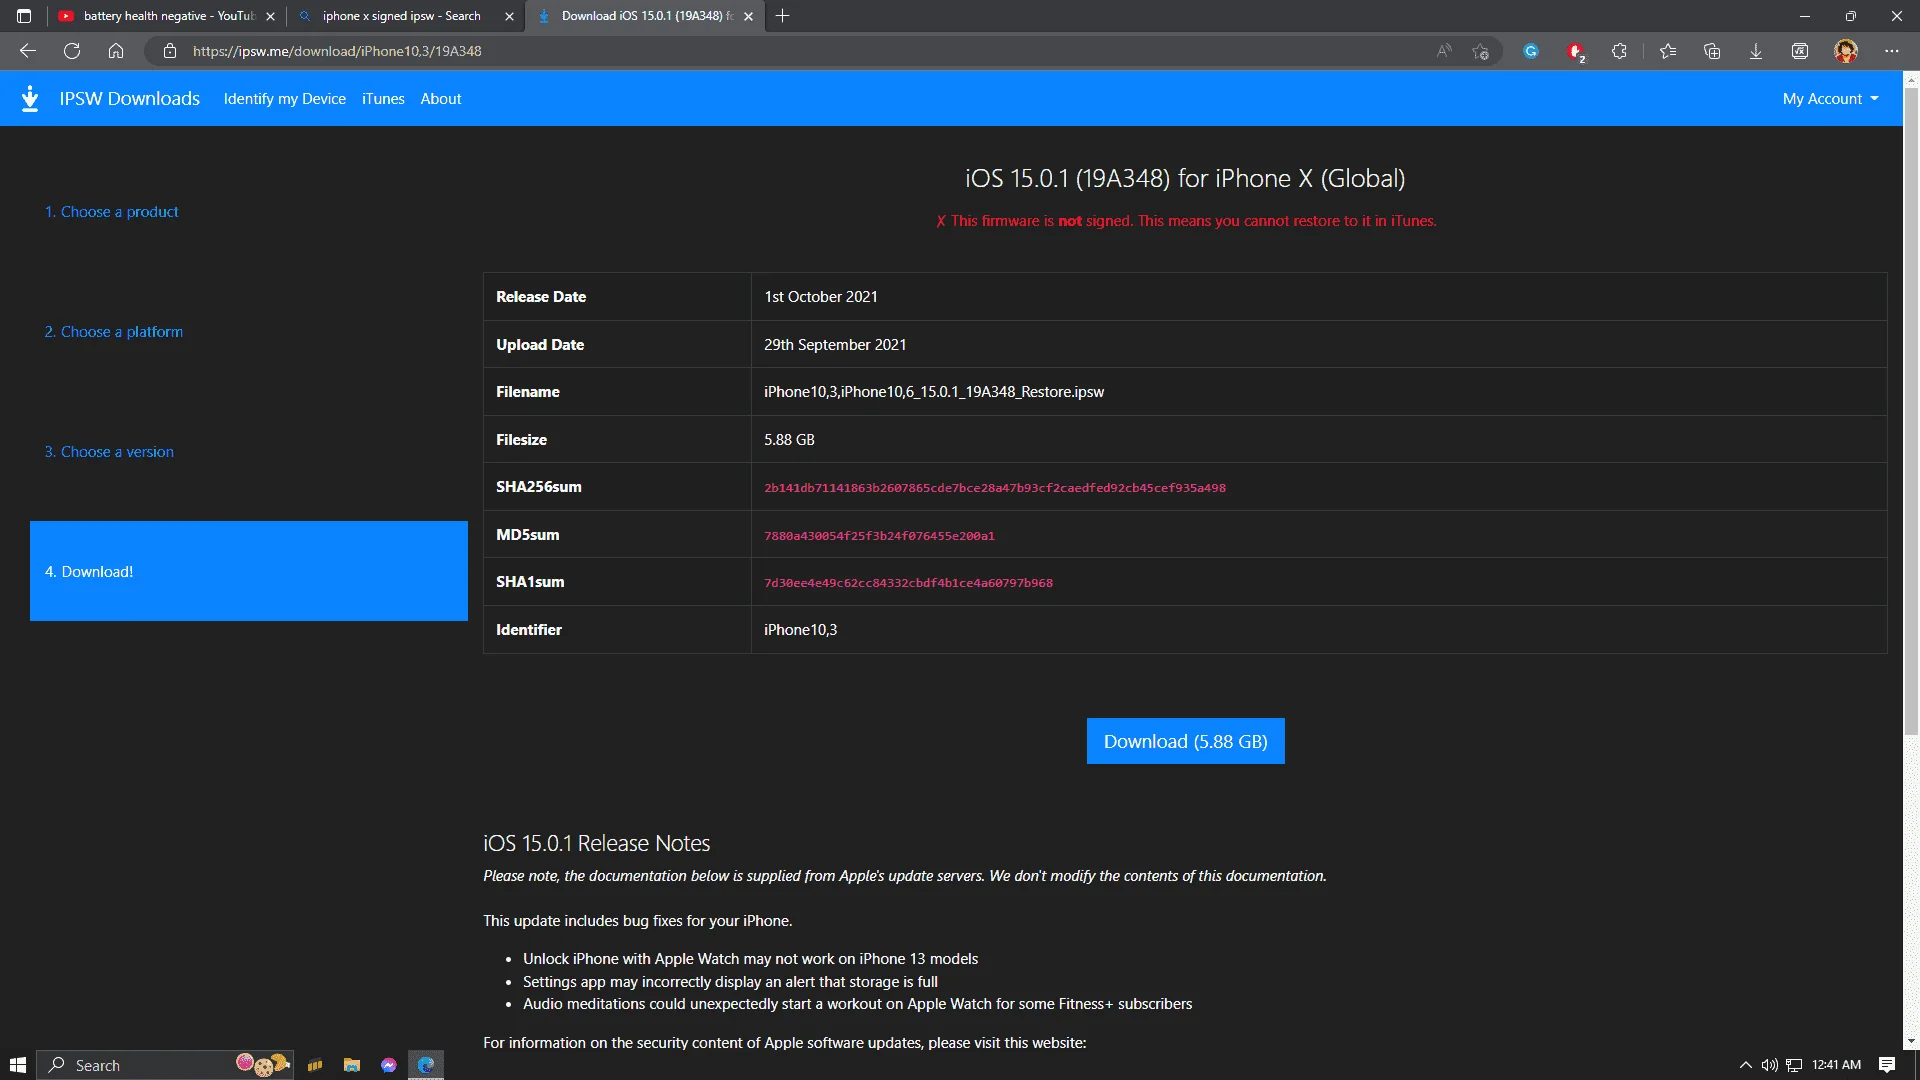Open the Windows Start button
The width and height of the screenshot is (1920, 1080).
(18, 1065)
